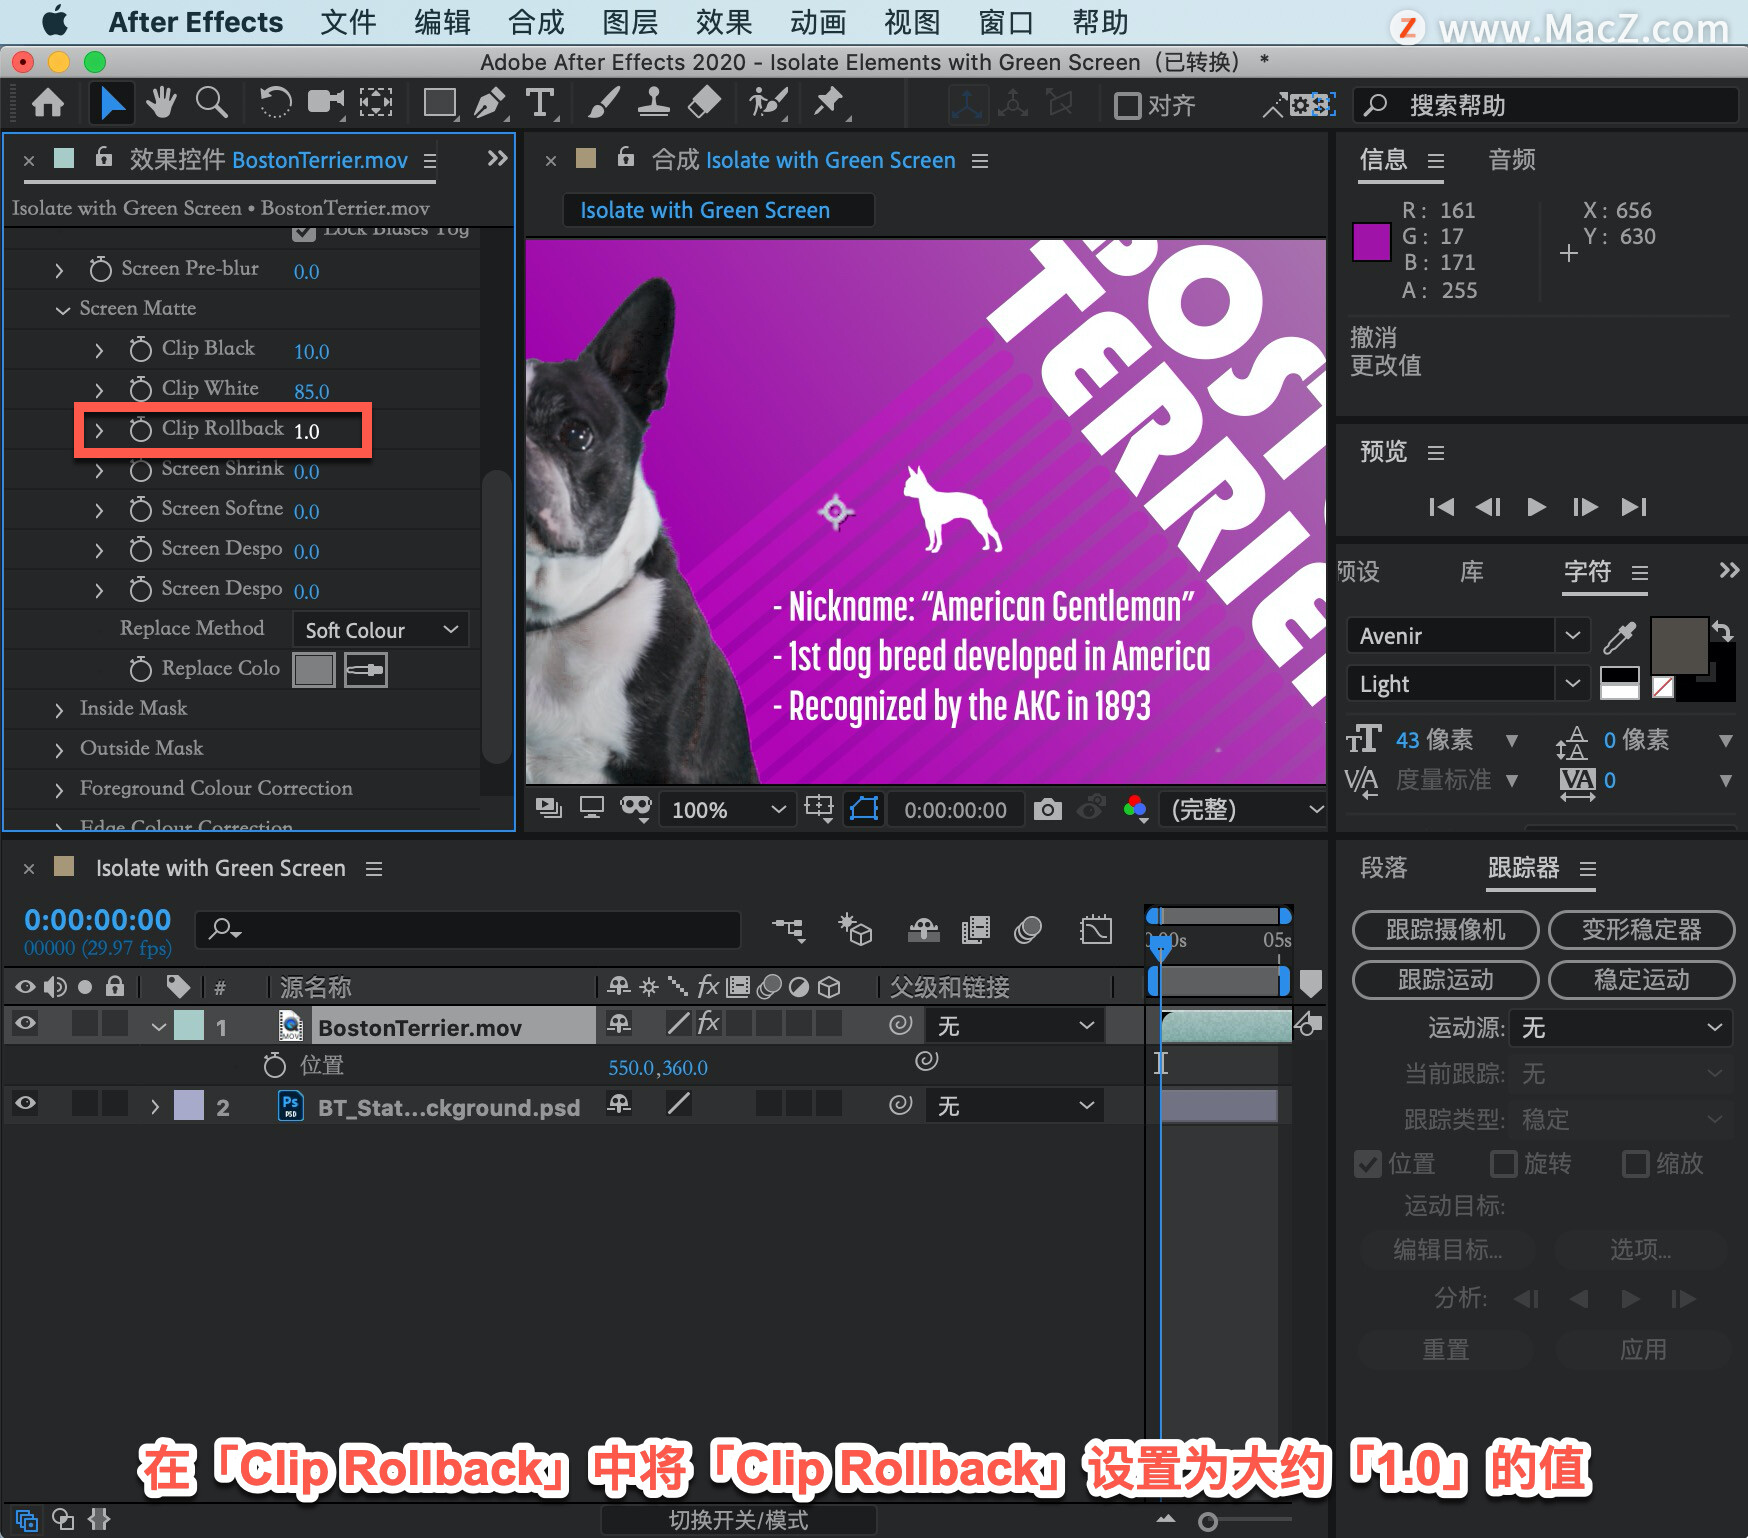Click the Graph Editor icon in timeline
The width and height of the screenshot is (1748, 1538).
pyautogui.click(x=1096, y=930)
